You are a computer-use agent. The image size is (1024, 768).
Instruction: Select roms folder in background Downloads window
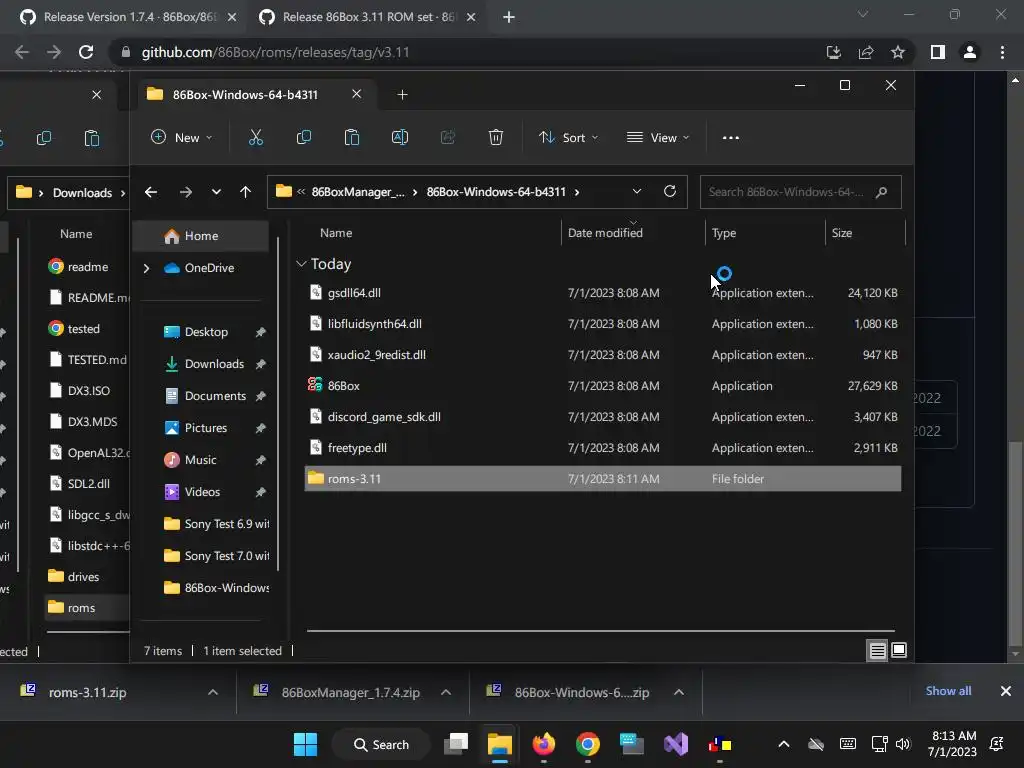point(85,608)
